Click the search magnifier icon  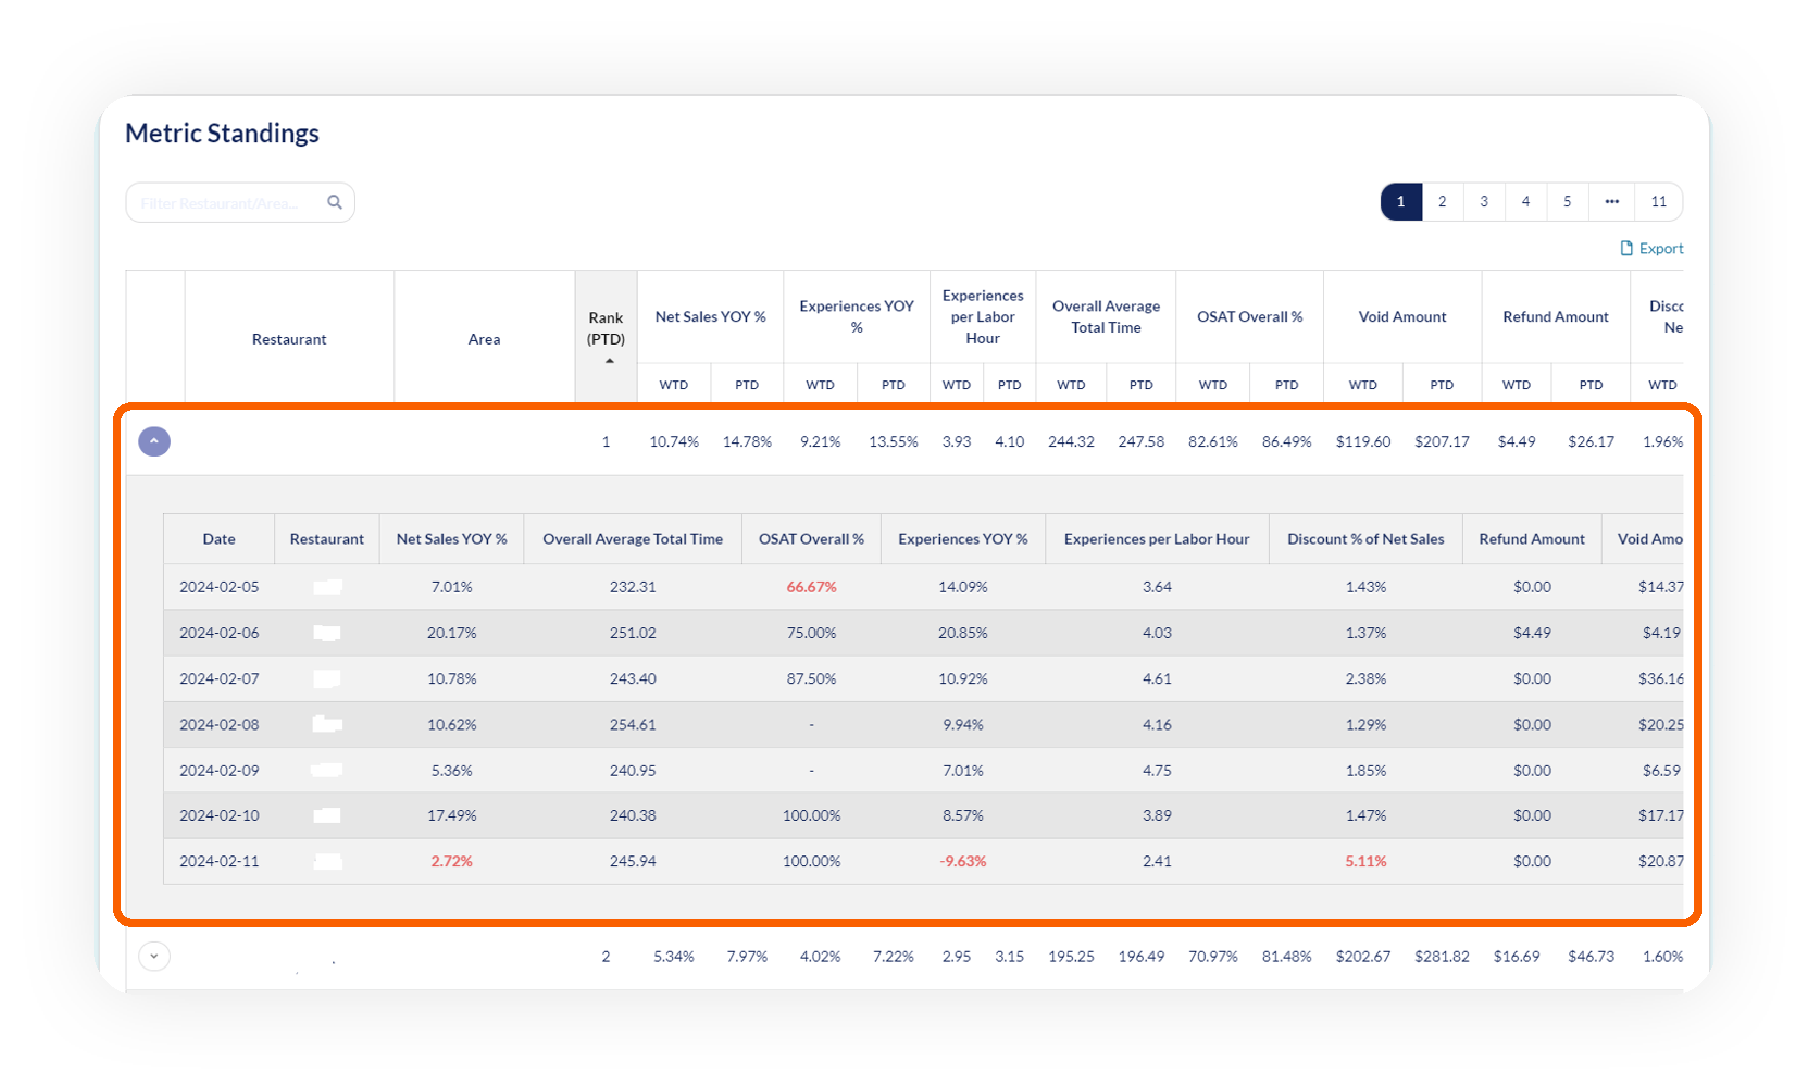pos(334,202)
